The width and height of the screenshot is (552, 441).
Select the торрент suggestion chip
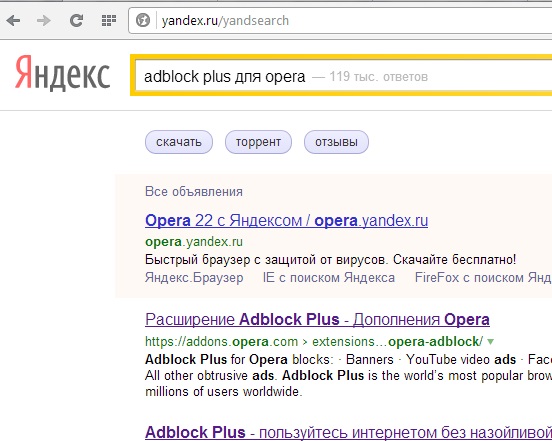pos(258,142)
